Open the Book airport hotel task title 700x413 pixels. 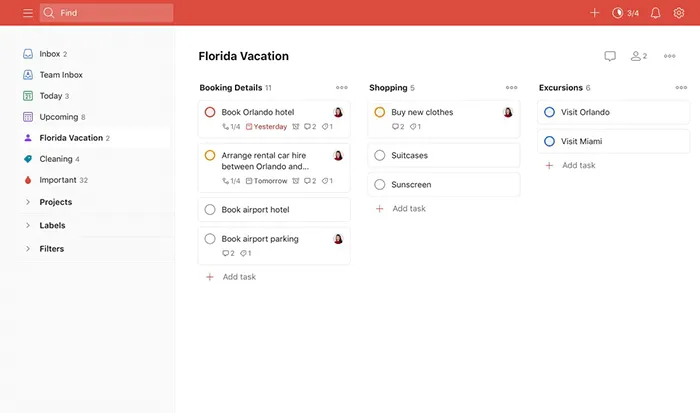pyautogui.click(x=255, y=209)
